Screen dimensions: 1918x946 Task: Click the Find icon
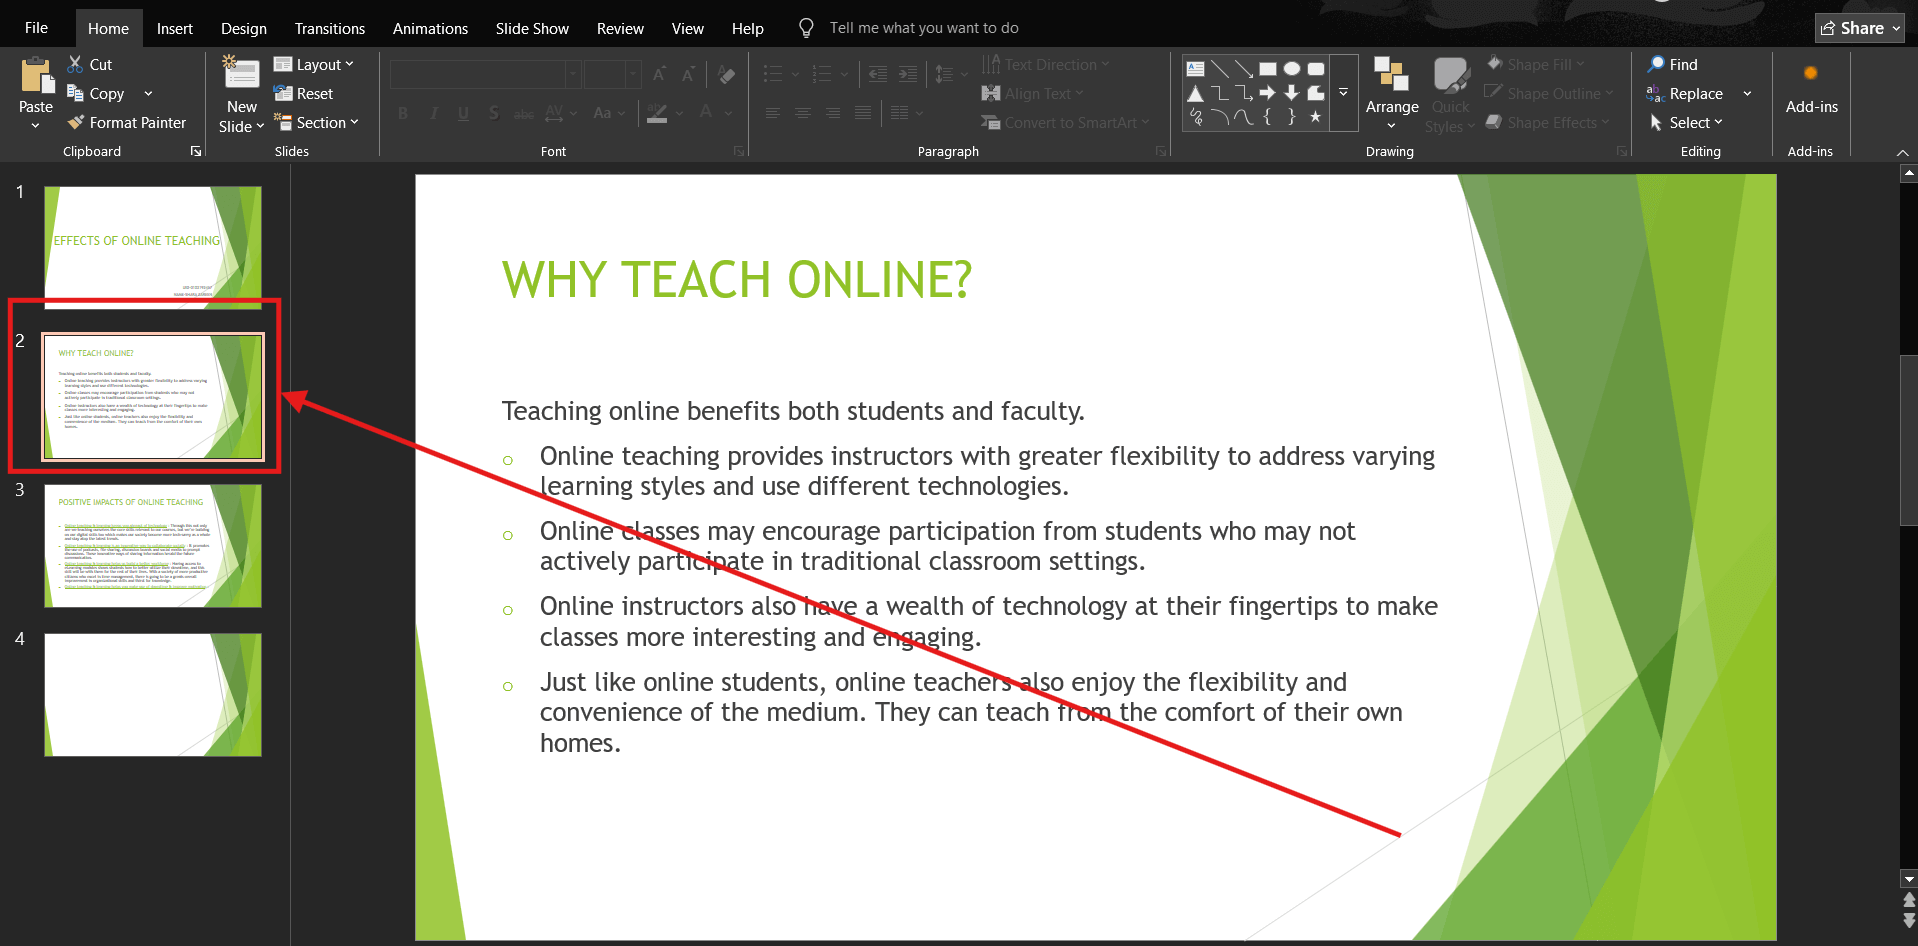coord(1671,64)
